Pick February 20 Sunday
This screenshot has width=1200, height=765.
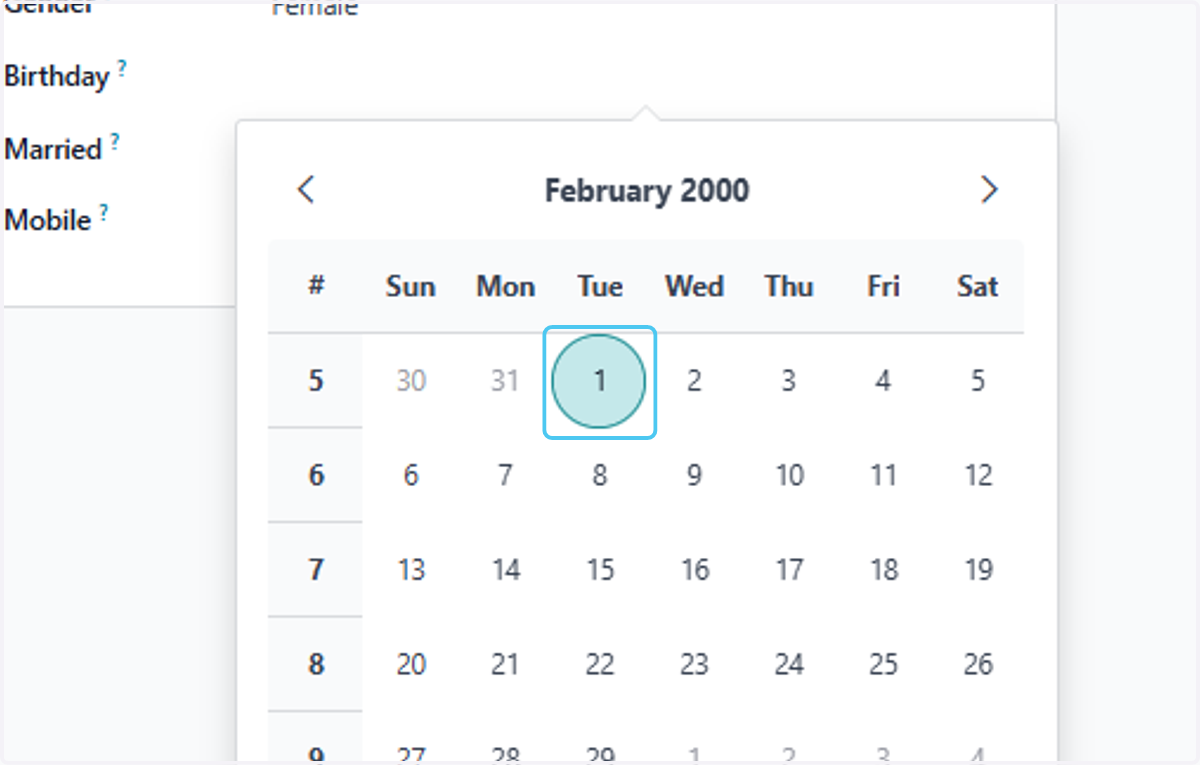point(411,664)
